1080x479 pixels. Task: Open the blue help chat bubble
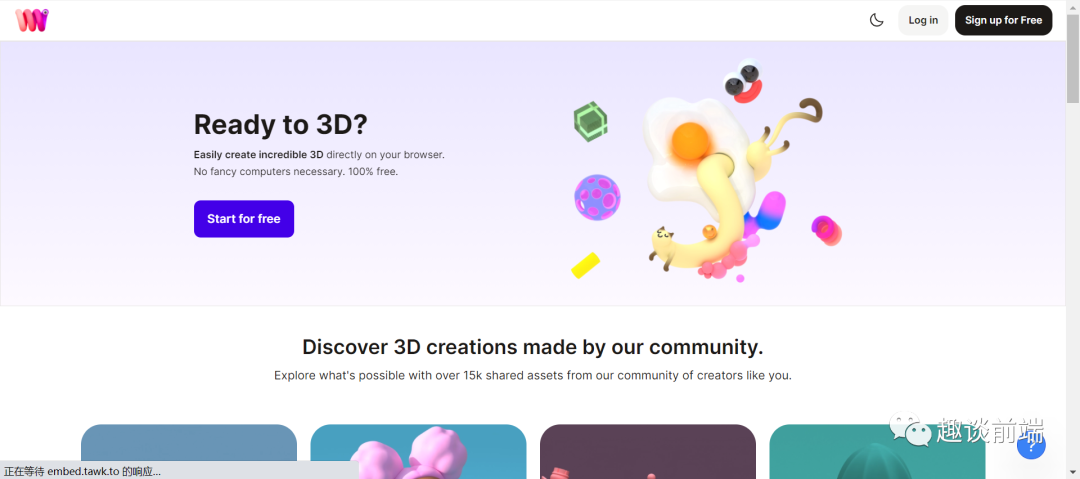coord(1031,445)
